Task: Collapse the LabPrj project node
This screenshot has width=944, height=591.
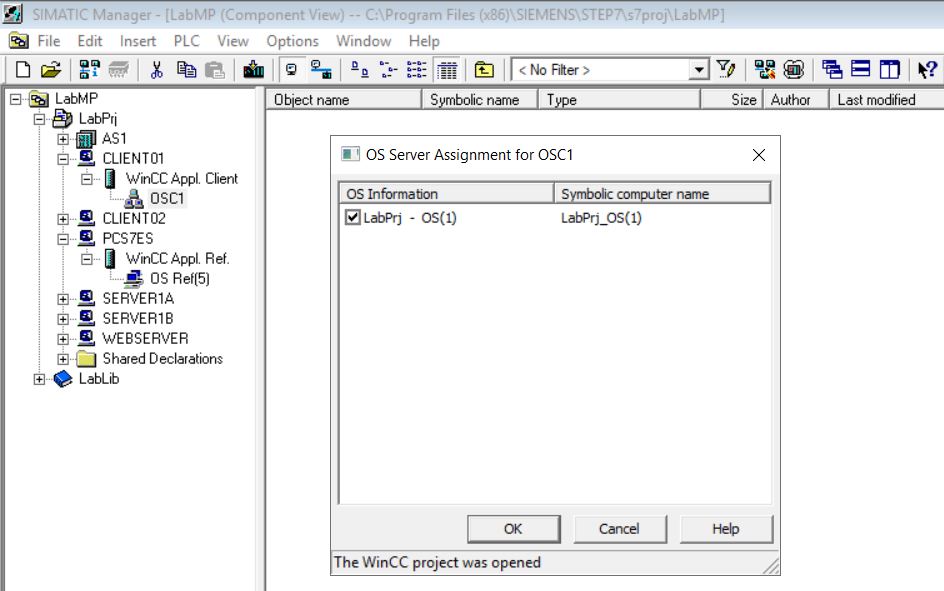Action: [39, 119]
